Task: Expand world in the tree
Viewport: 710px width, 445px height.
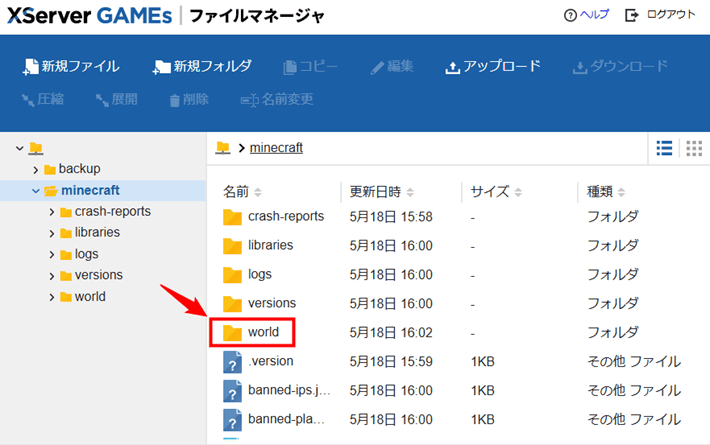Action: click(x=52, y=297)
